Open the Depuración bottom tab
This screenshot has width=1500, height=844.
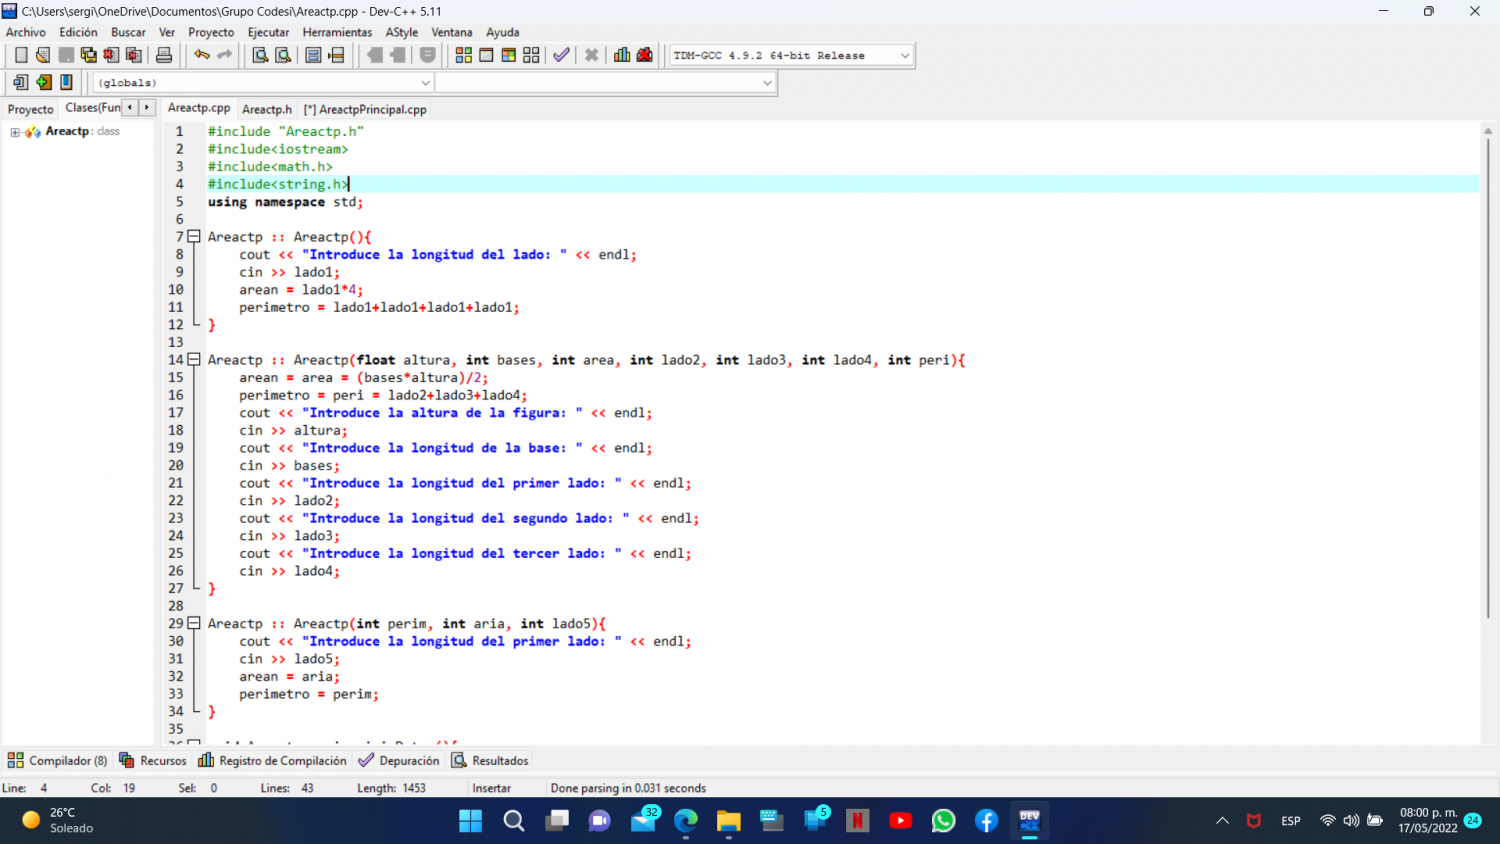coord(399,761)
